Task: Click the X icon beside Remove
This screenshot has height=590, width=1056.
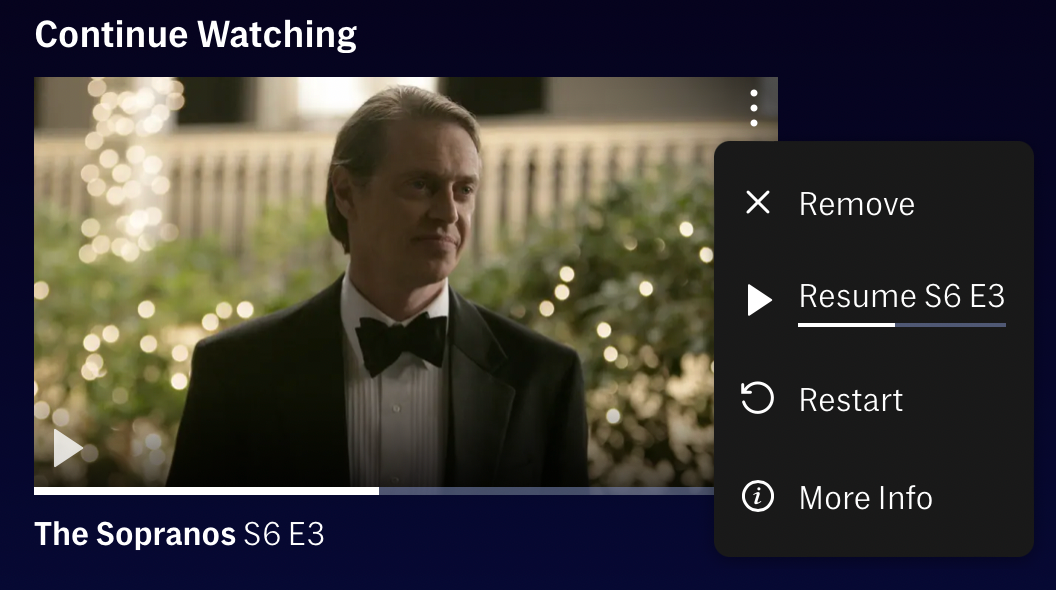Action: point(758,202)
